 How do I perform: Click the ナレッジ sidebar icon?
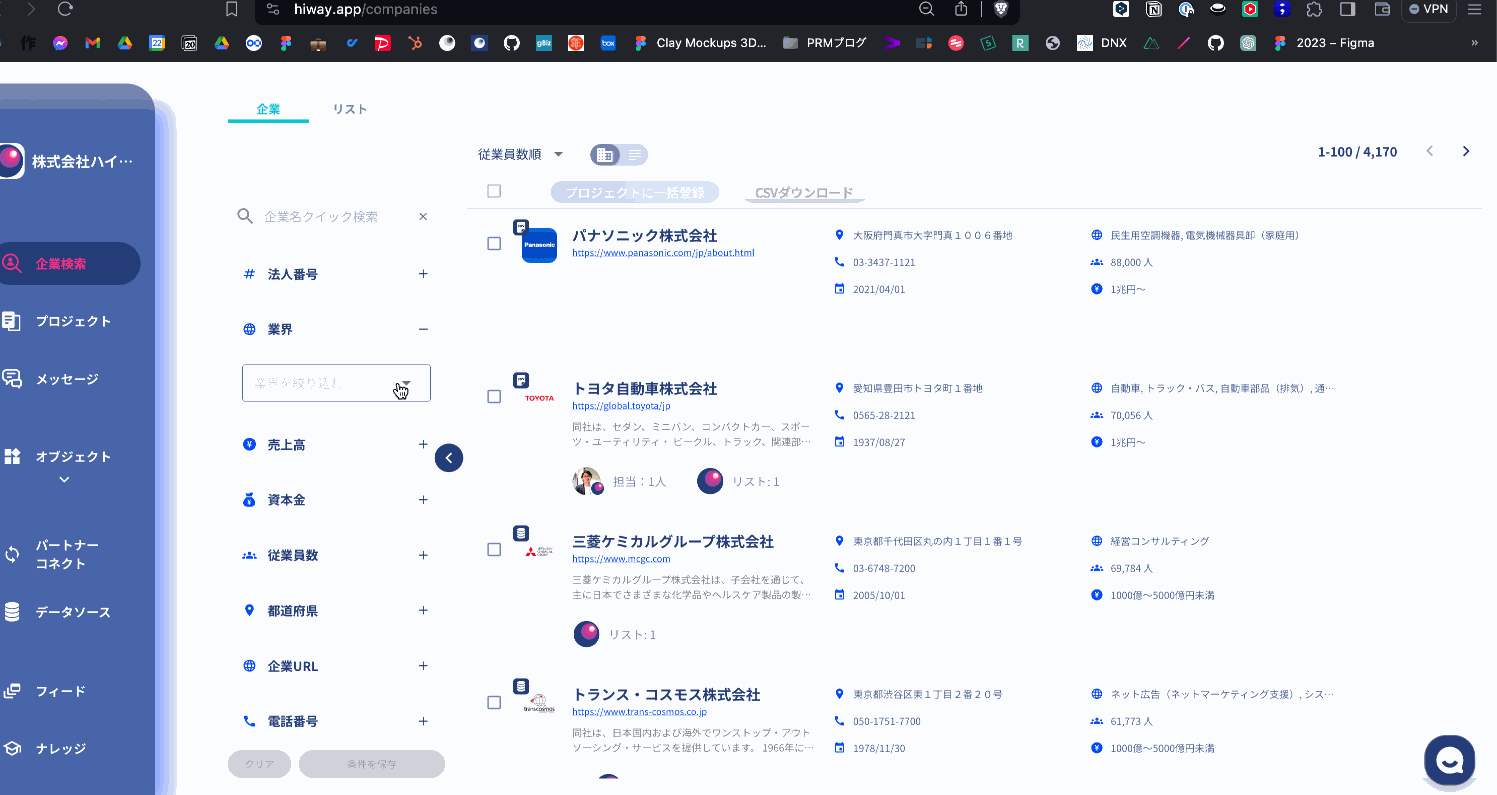pyautogui.click(x=12, y=748)
